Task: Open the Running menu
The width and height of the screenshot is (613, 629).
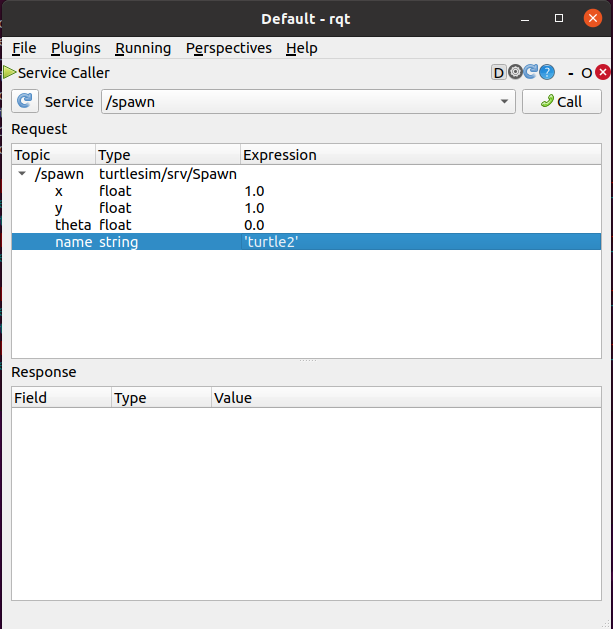Action: (143, 48)
